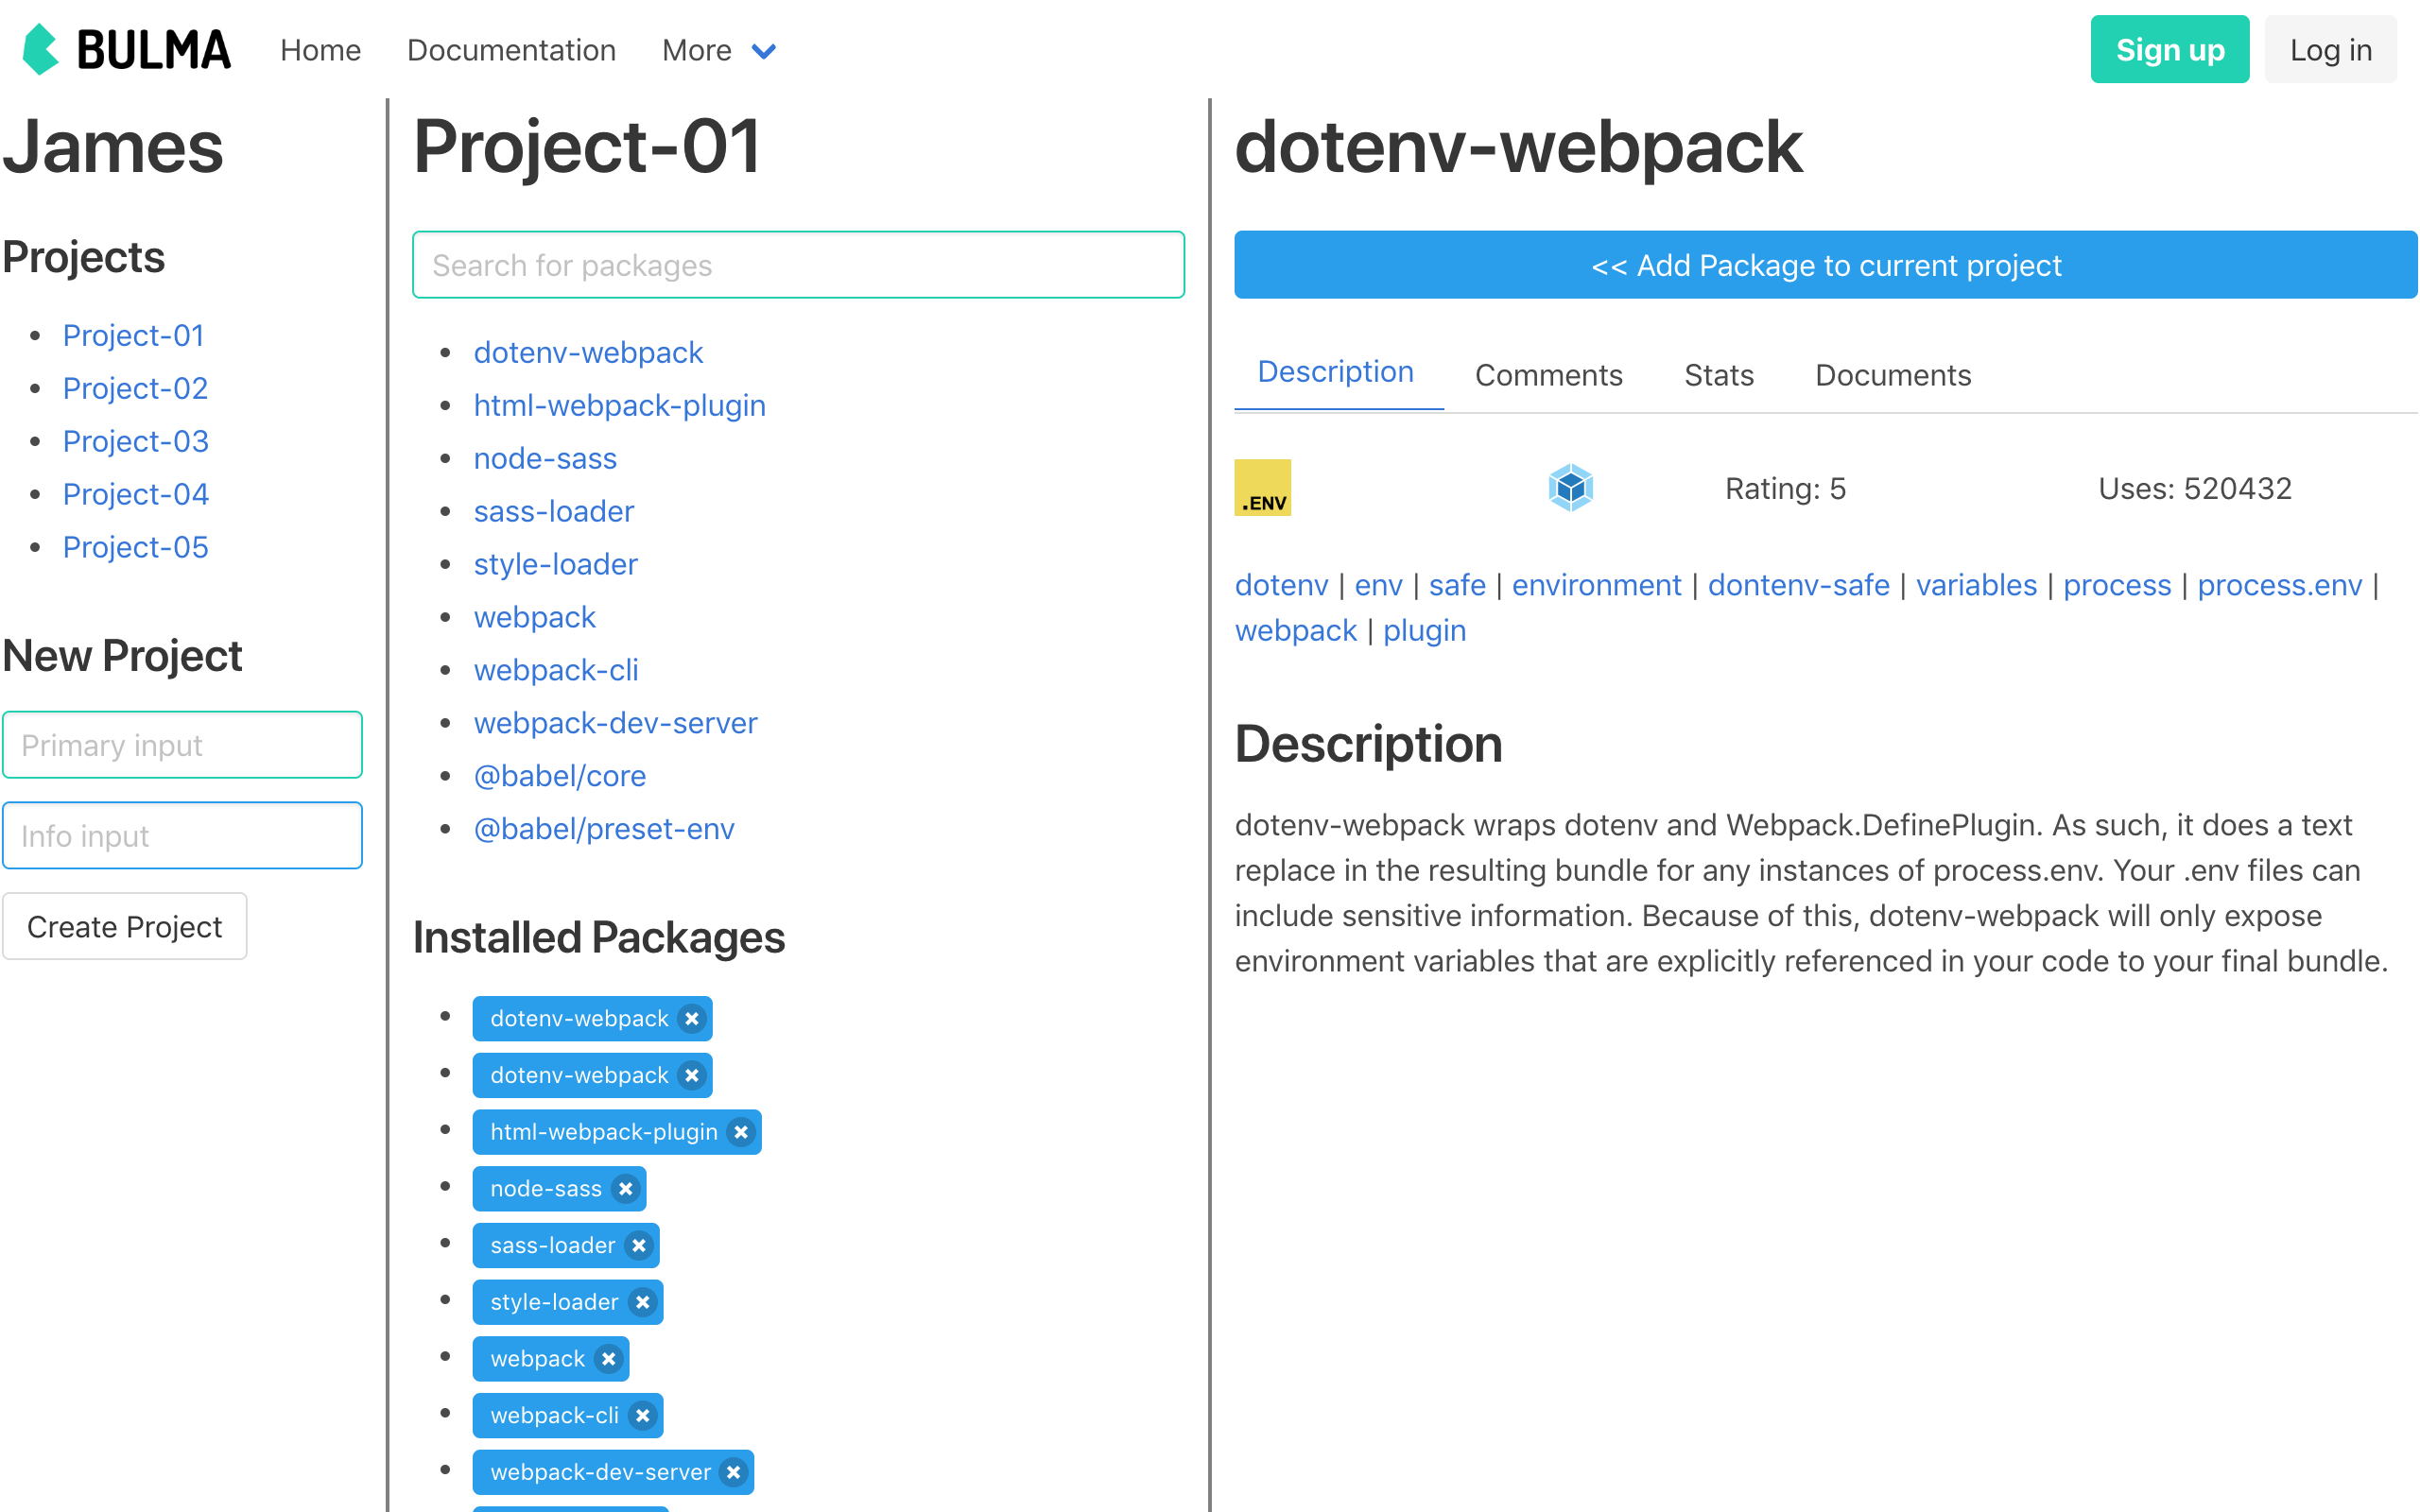Delete the sass-loader installed package tag
The width and height of the screenshot is (2420, 1512).
pos(639,1246)
